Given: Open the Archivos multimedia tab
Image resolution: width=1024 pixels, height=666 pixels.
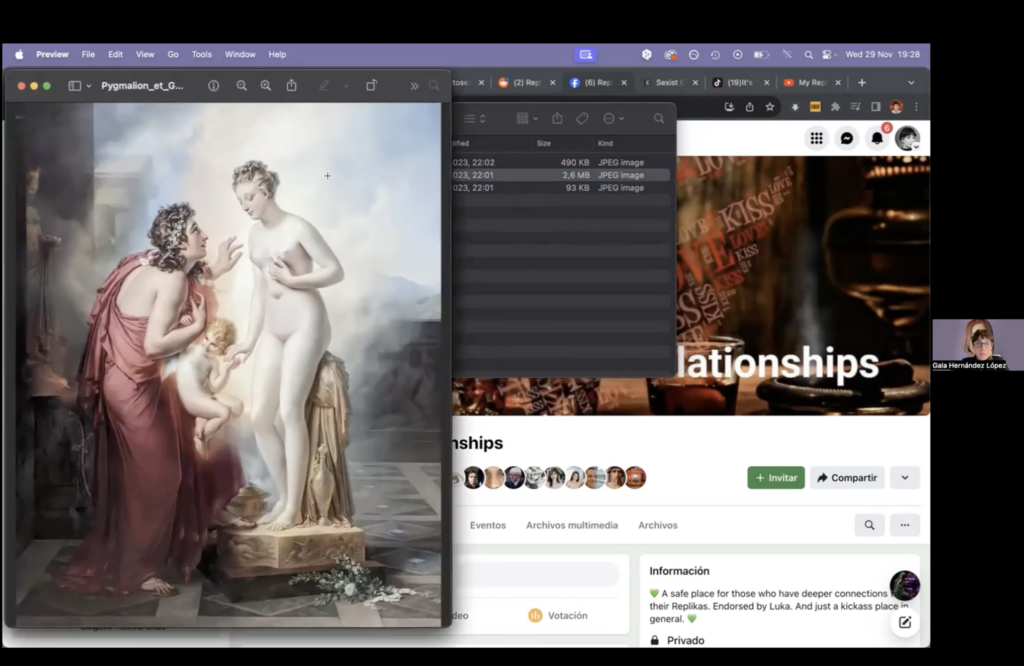Looking at the screenshot, I should (x=571, y=526).
